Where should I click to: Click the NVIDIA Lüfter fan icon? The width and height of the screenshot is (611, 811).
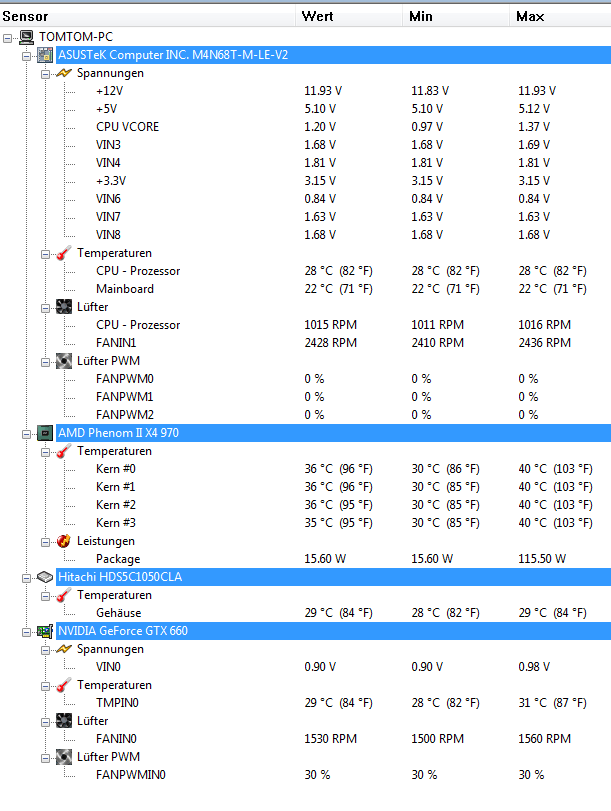64,721
